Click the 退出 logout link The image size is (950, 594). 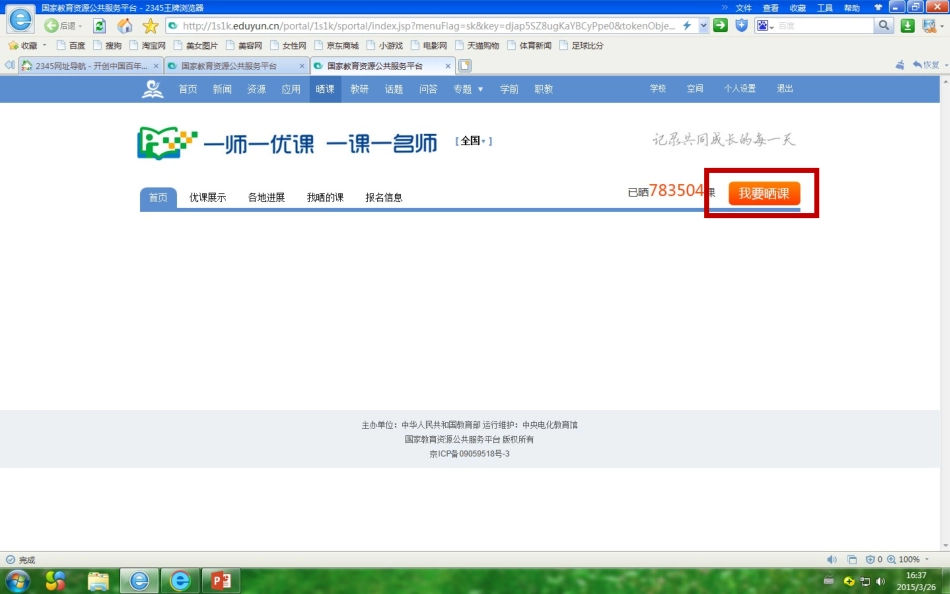(785, 89)
